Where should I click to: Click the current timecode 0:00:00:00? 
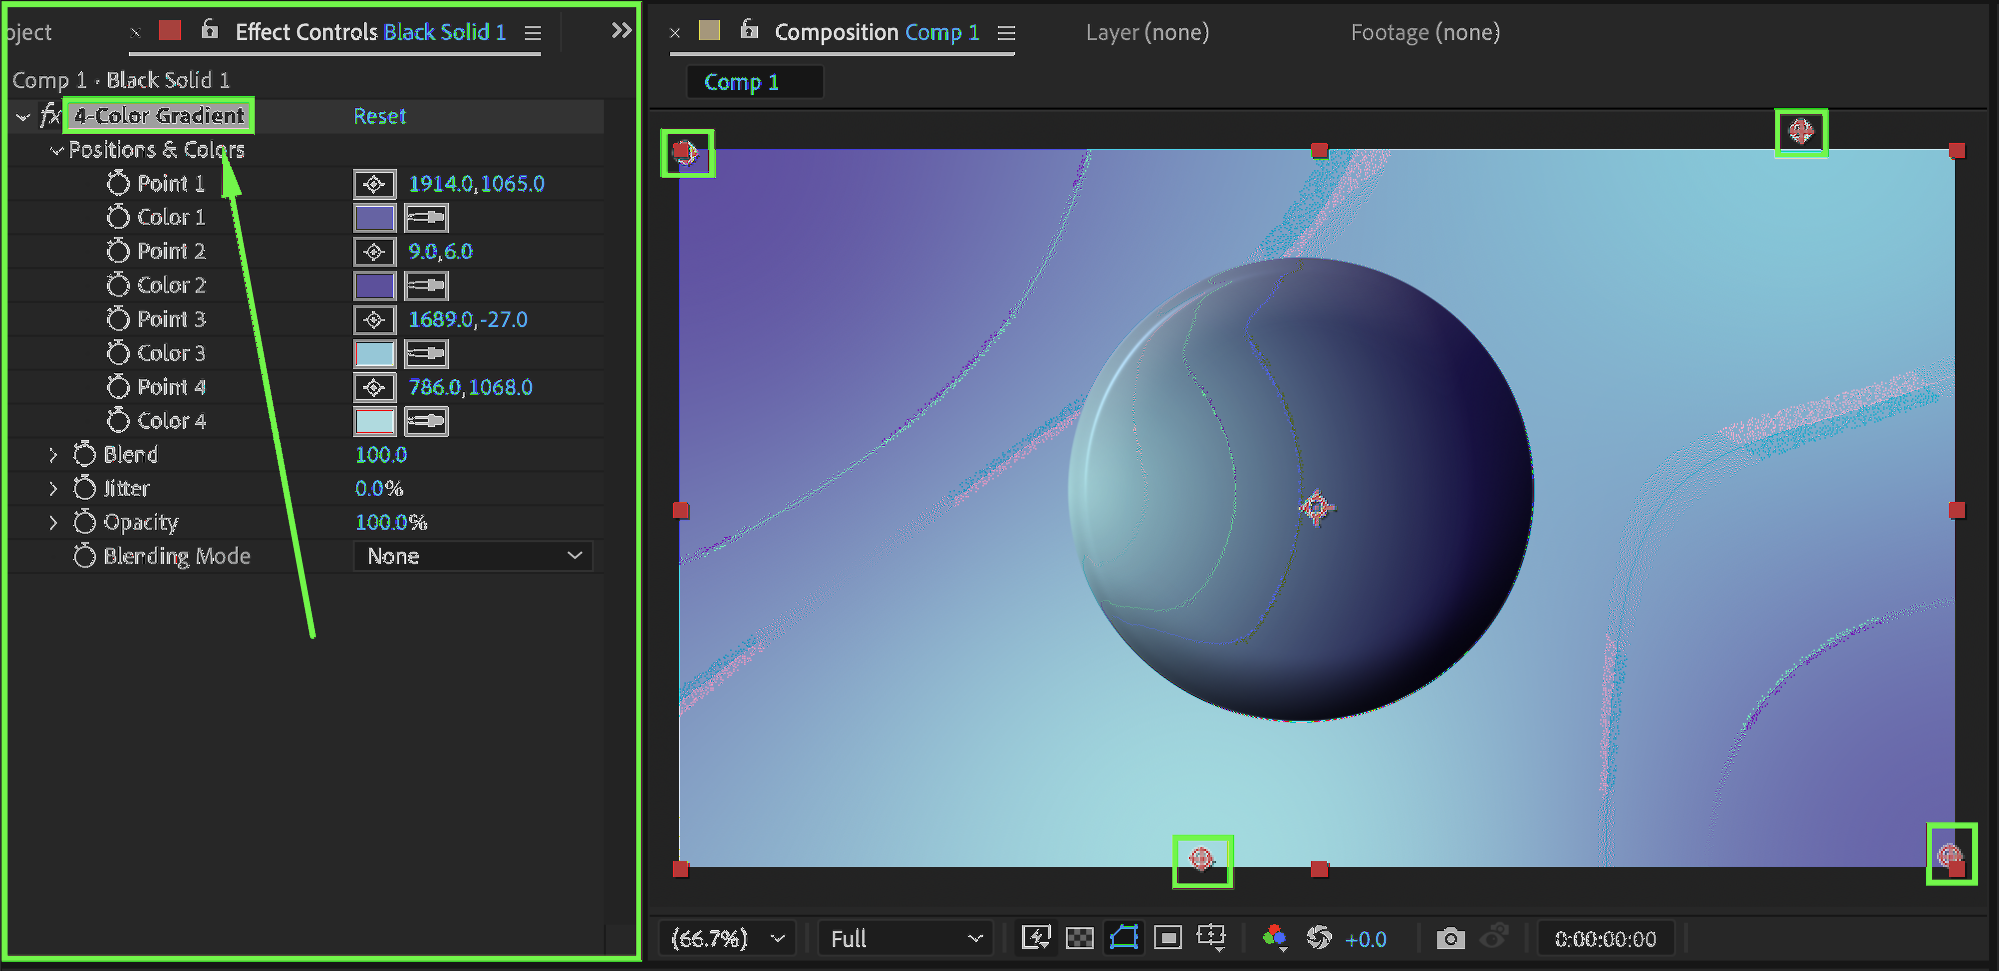click(x=1605, y=939)
